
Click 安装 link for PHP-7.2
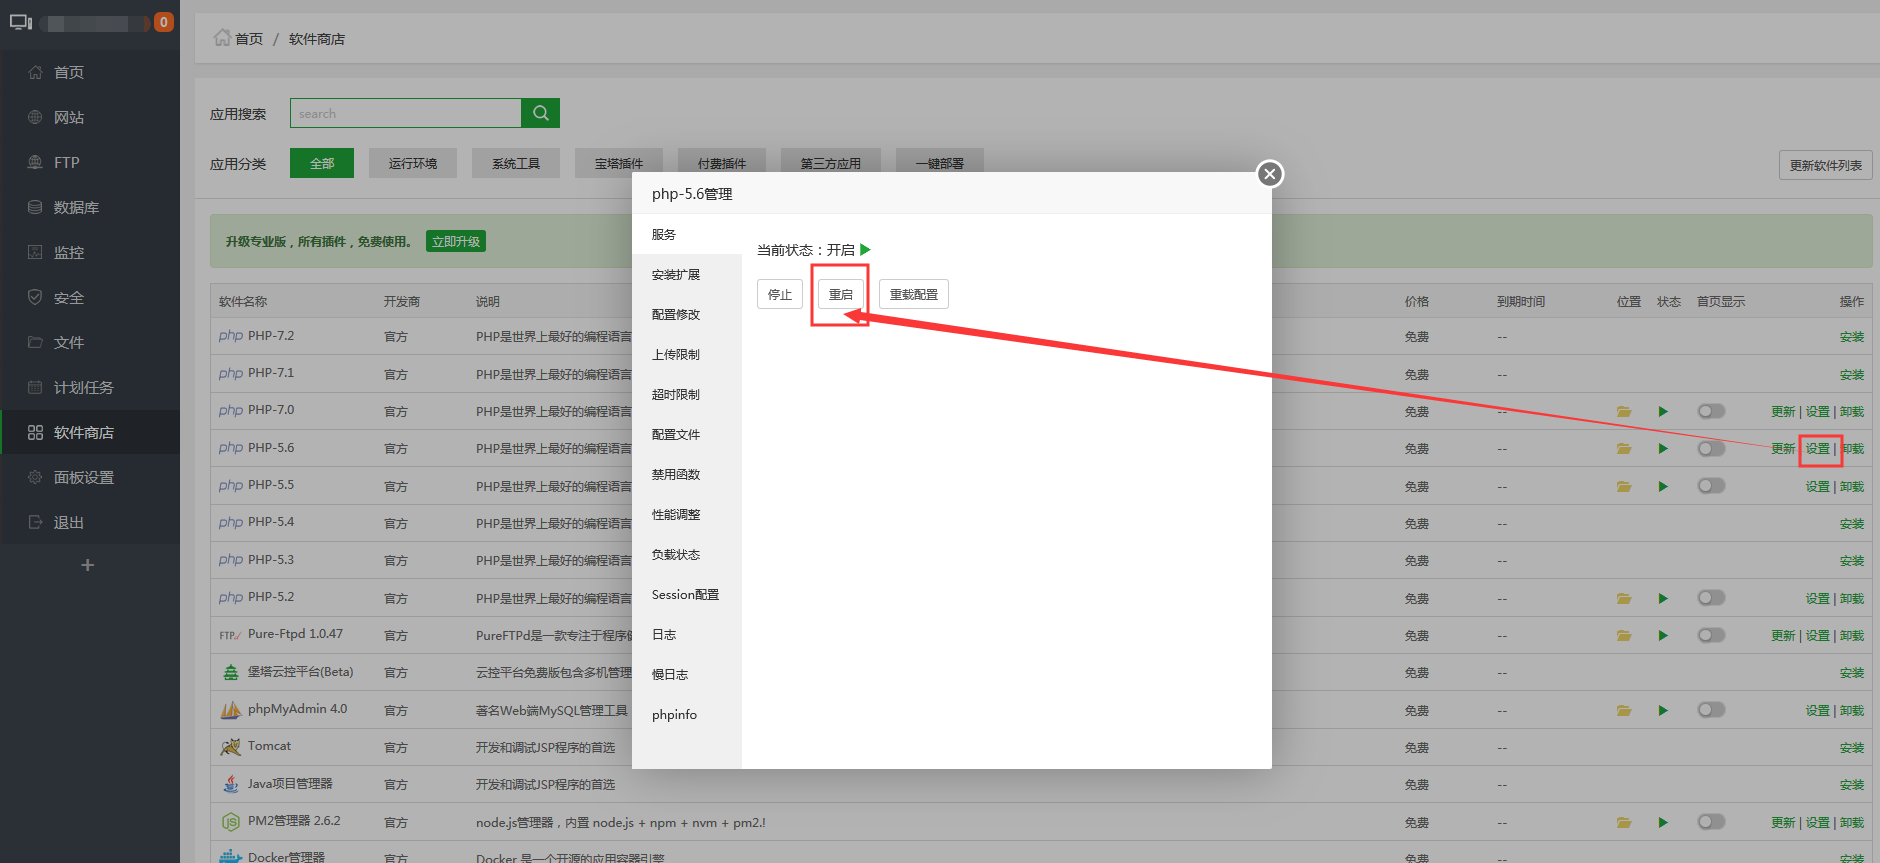pos(1852,337)
